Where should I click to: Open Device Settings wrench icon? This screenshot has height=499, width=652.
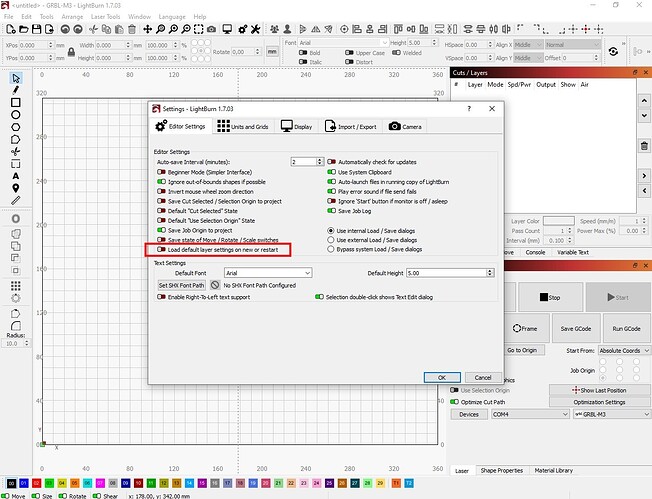click(255, 29)
